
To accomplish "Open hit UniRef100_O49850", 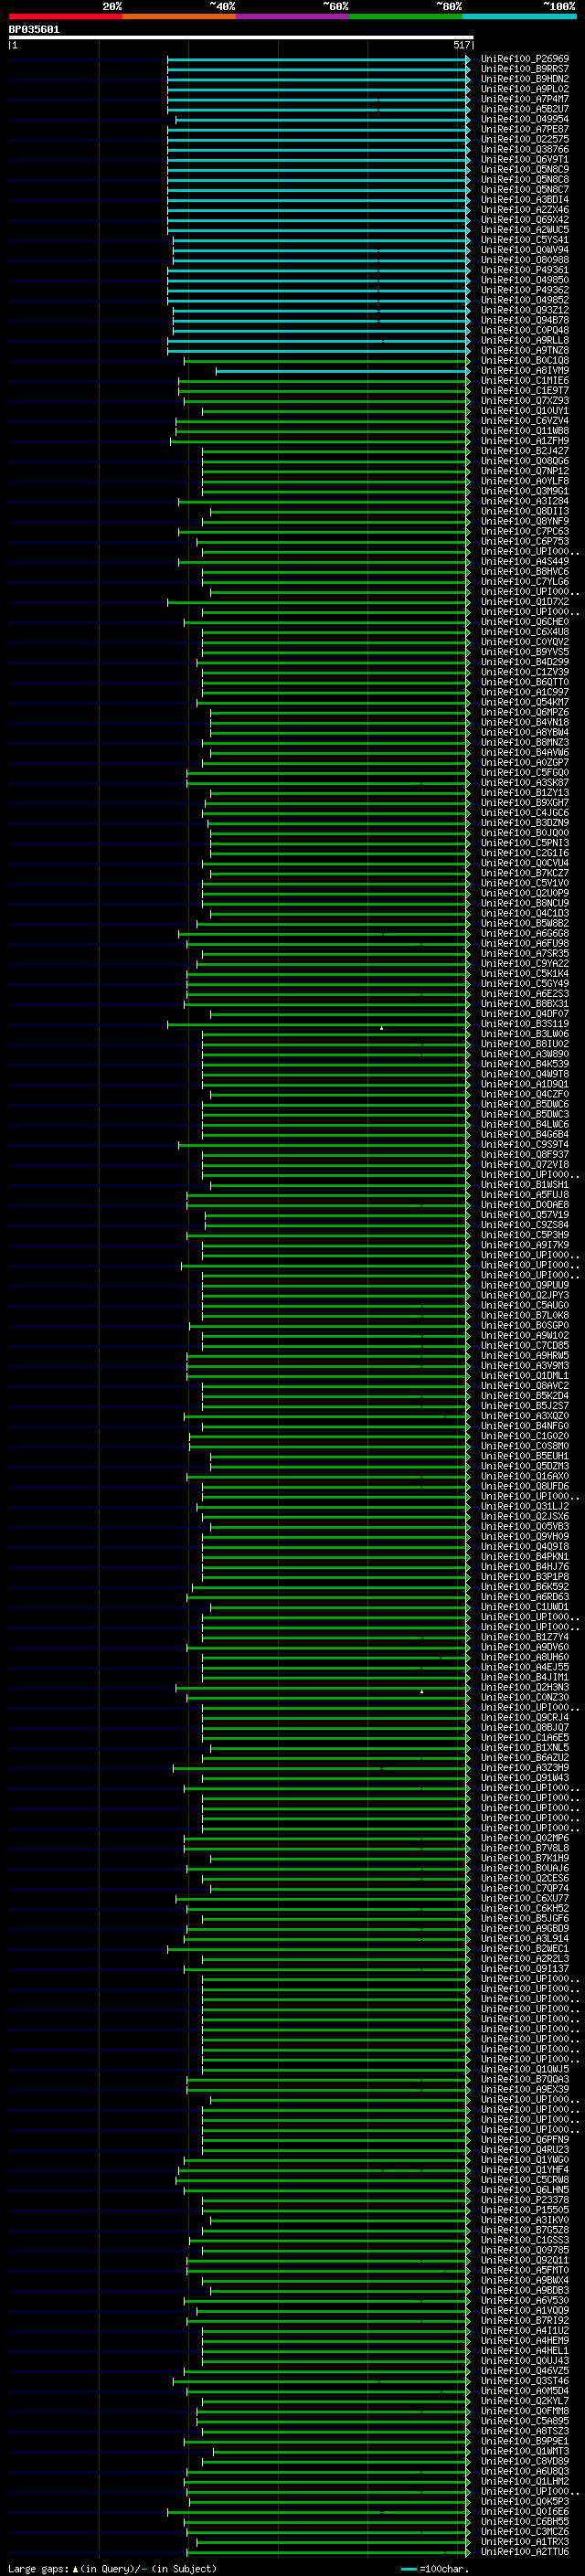I will 525,280.
